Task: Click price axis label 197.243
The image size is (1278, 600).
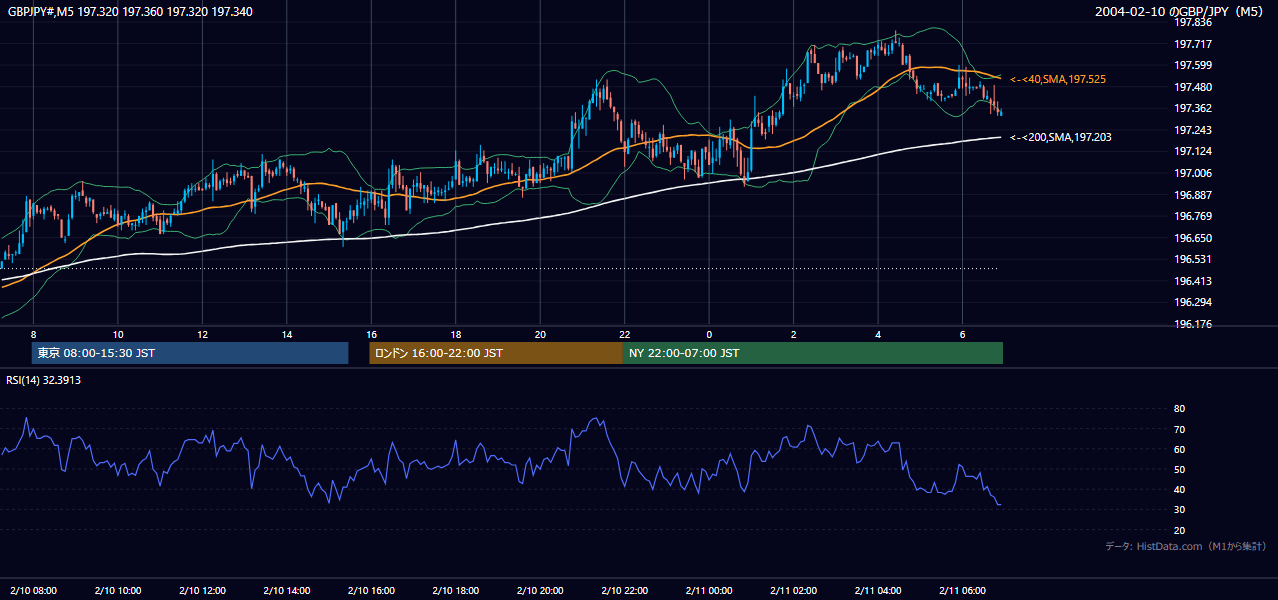Action: [x=1192, y=130]
